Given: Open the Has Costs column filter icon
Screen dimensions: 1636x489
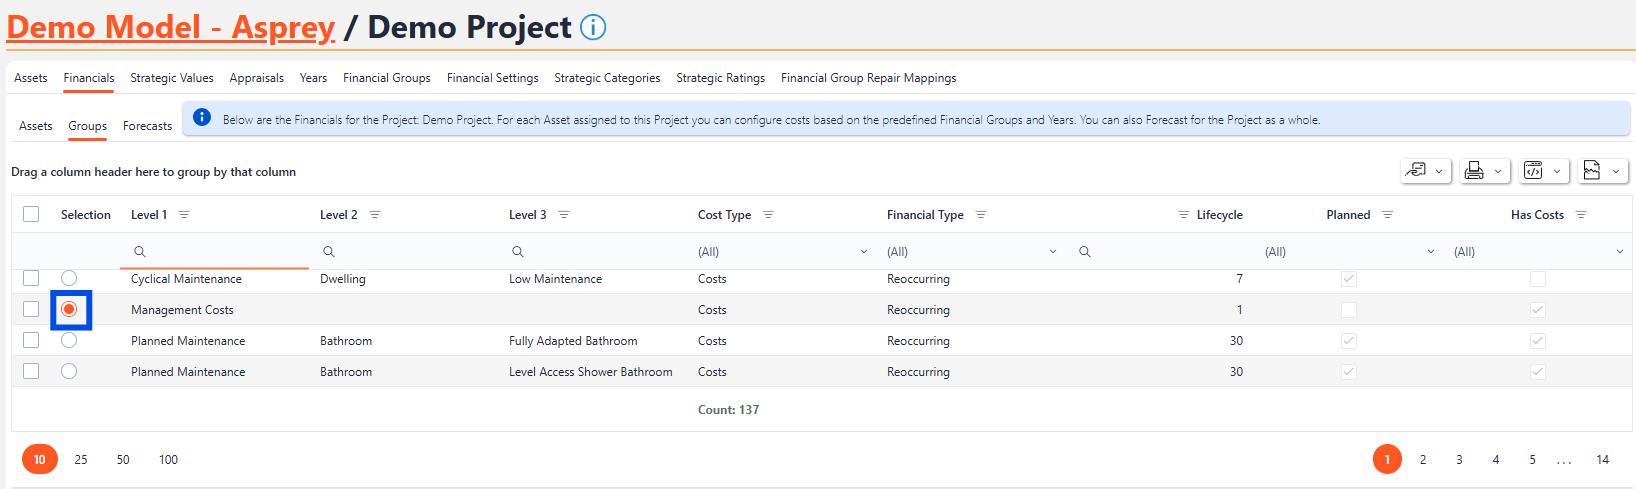Looking at the screenshot, I should click(1581, 215).
